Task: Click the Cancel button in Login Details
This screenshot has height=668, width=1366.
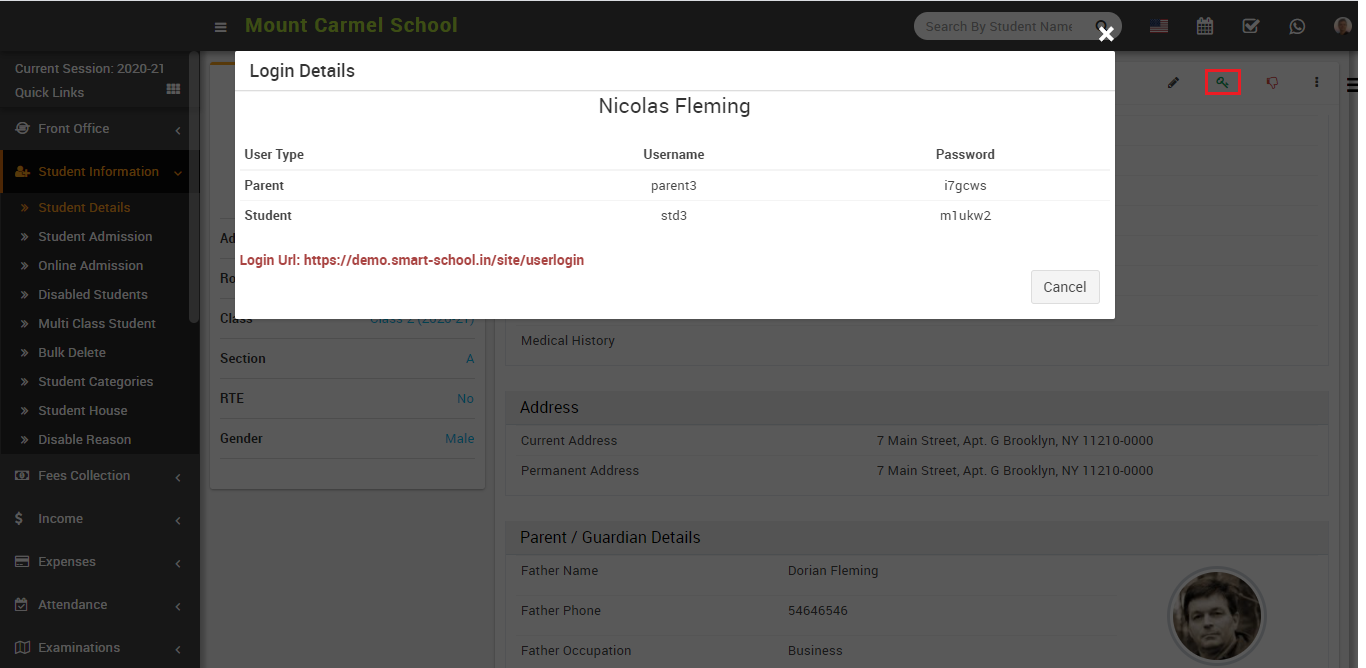Action: click(1064, 287)
